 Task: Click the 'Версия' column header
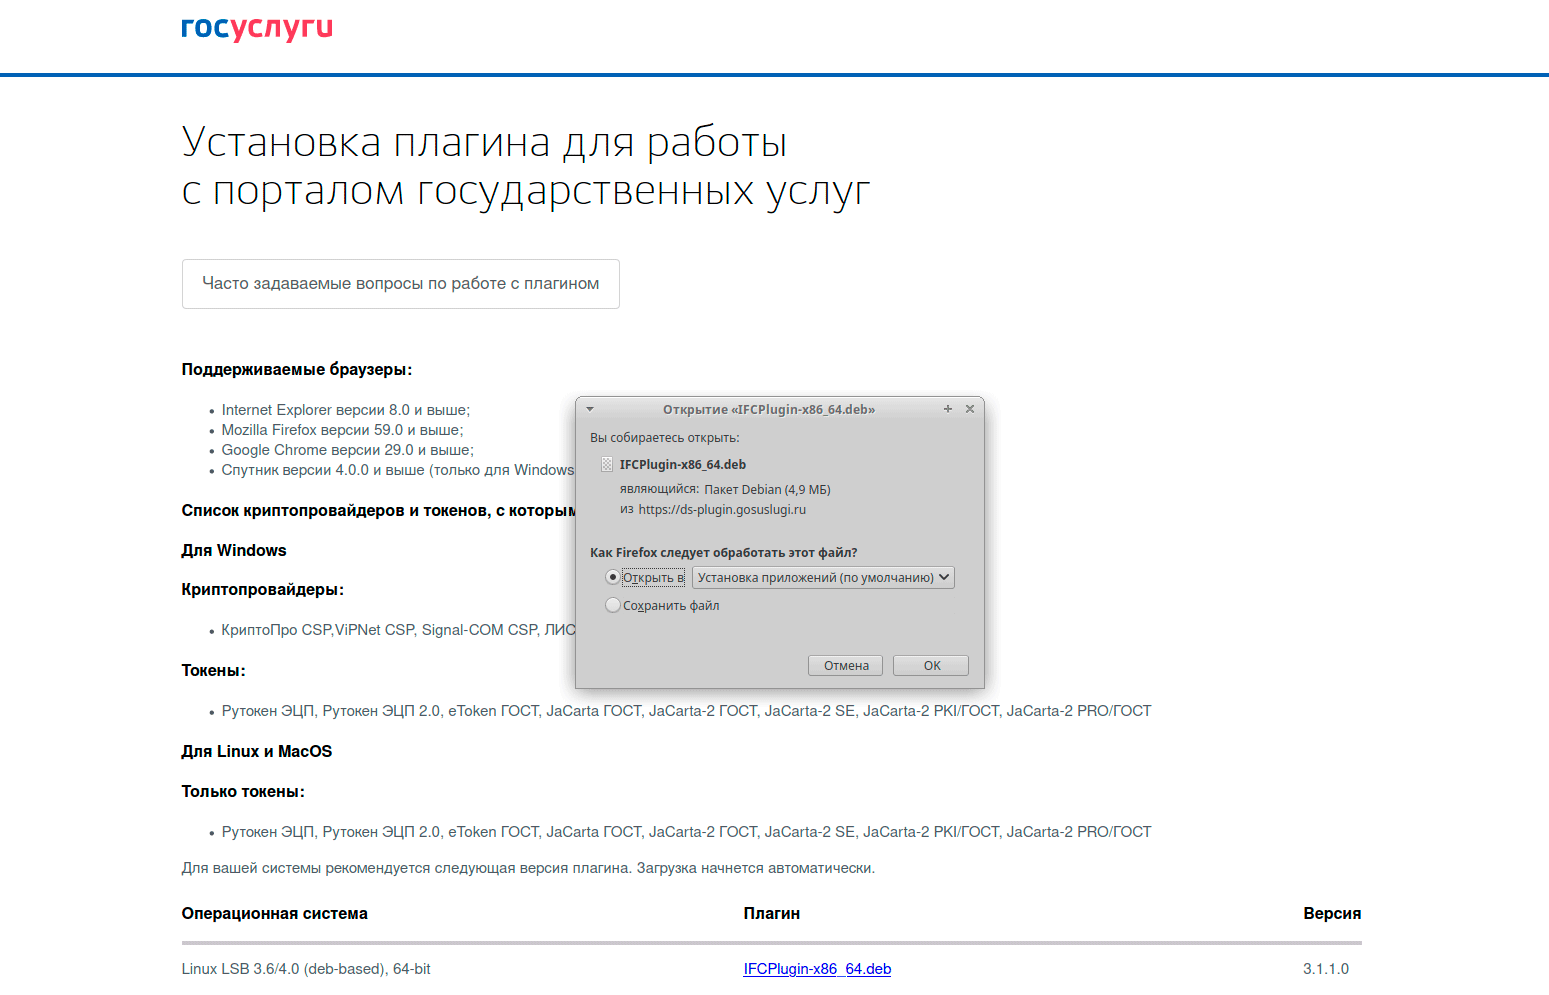[1332, 914]
